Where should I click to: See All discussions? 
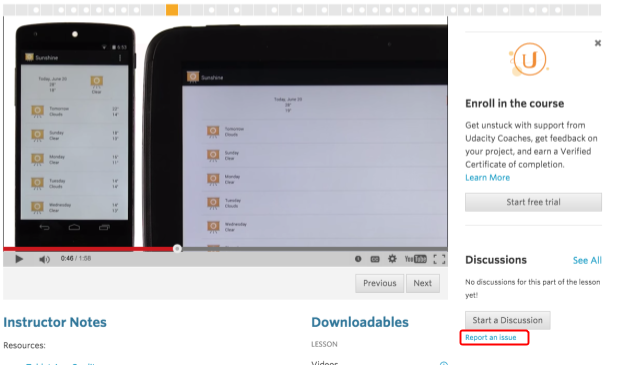pos(587,260)
